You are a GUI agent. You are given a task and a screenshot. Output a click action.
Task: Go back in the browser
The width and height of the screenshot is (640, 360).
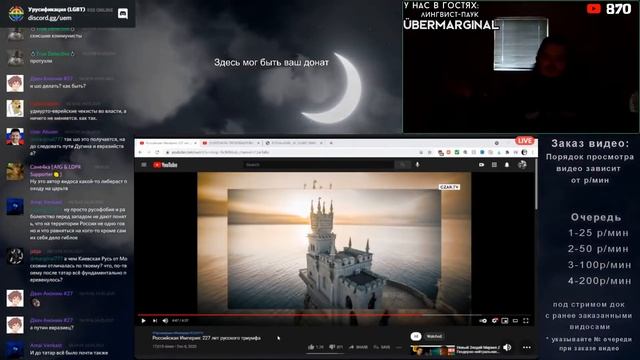140,152
